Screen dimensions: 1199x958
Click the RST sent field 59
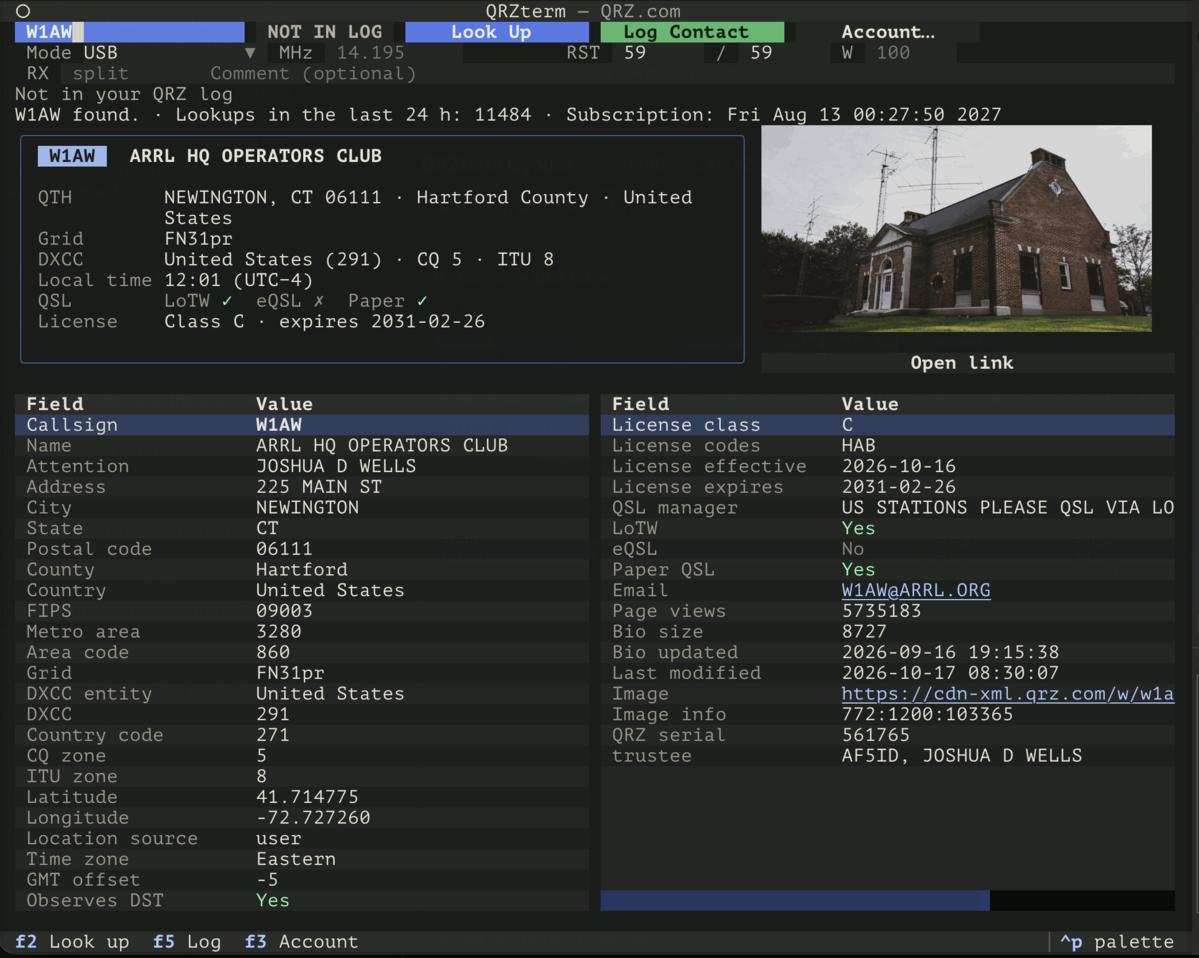tap(659, 53)
